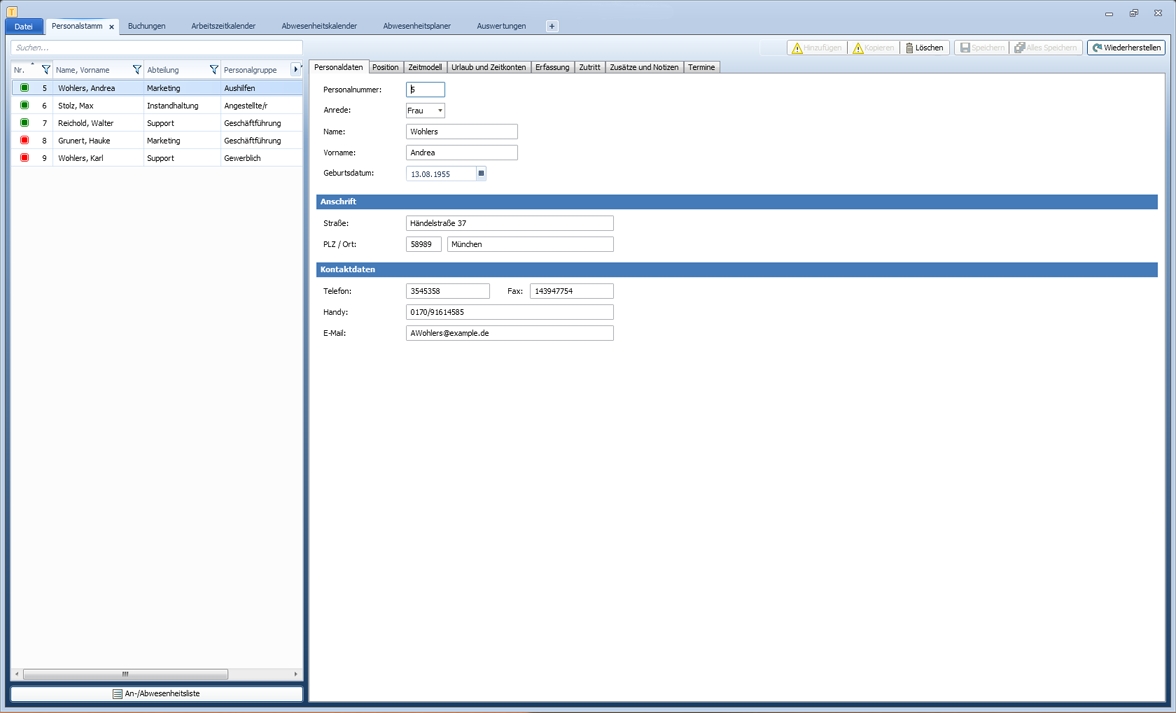Click the Geburtsdatum date field
The height and width of the screenshot is (713, 1176).
point(441,174)
